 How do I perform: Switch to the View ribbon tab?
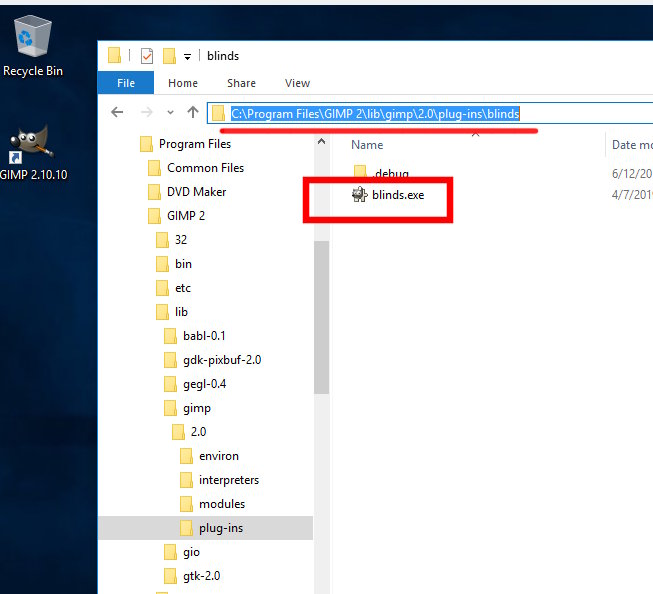297,83
